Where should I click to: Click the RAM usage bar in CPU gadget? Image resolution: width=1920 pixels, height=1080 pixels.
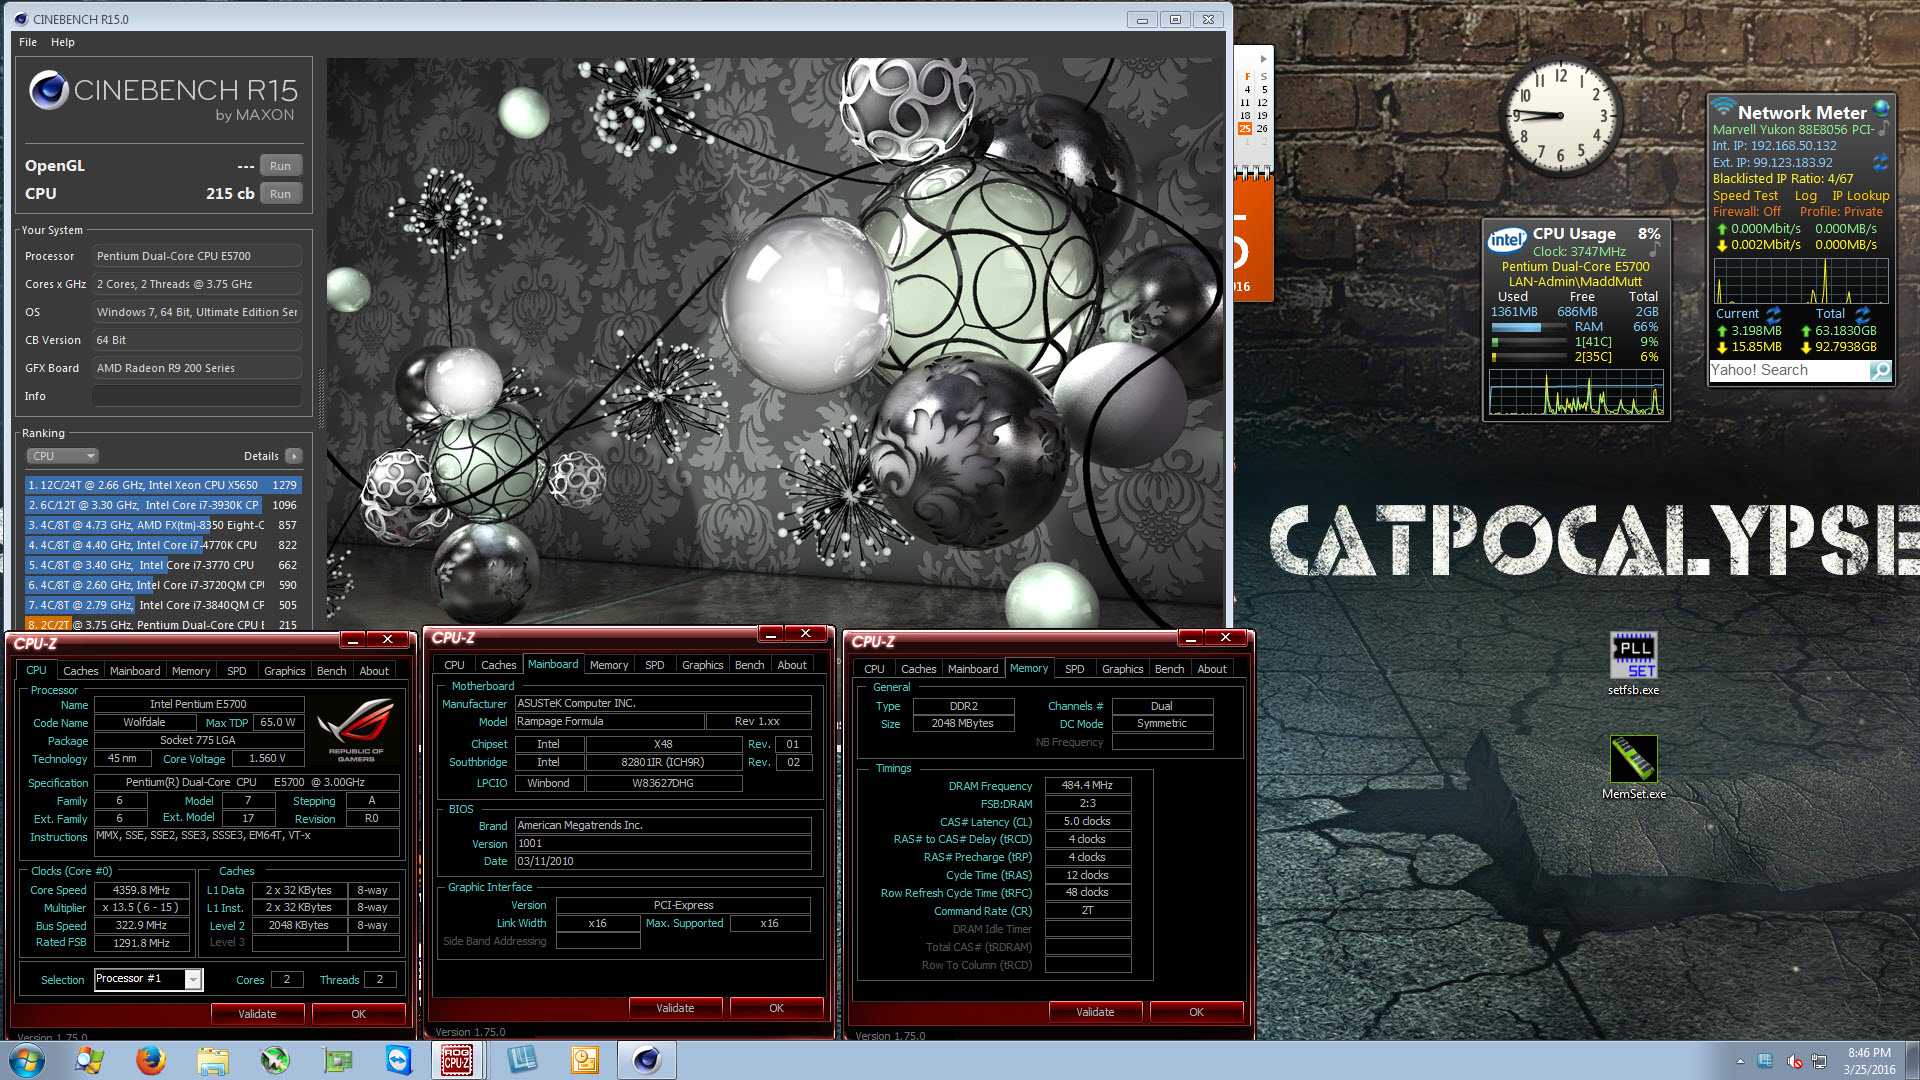1529,327
